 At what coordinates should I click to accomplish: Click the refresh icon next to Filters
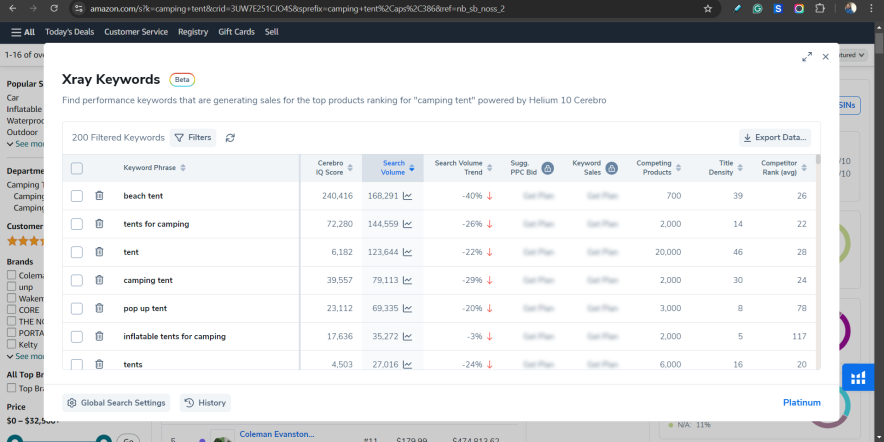tap(231, 138)
